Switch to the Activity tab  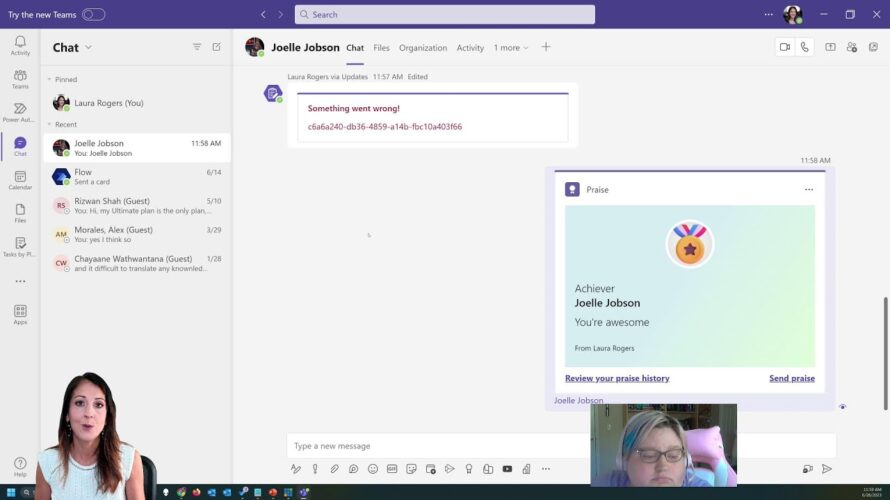(470, 48)
